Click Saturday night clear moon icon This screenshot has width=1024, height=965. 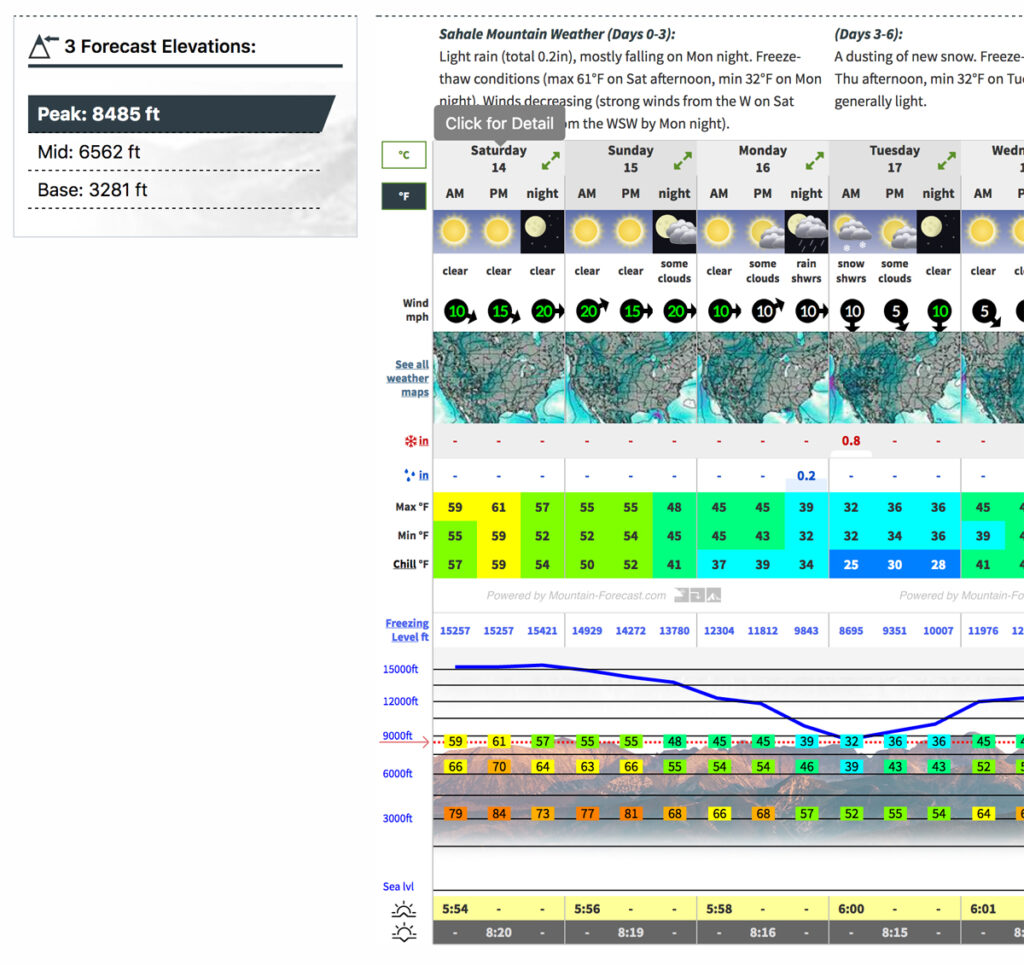542,231
